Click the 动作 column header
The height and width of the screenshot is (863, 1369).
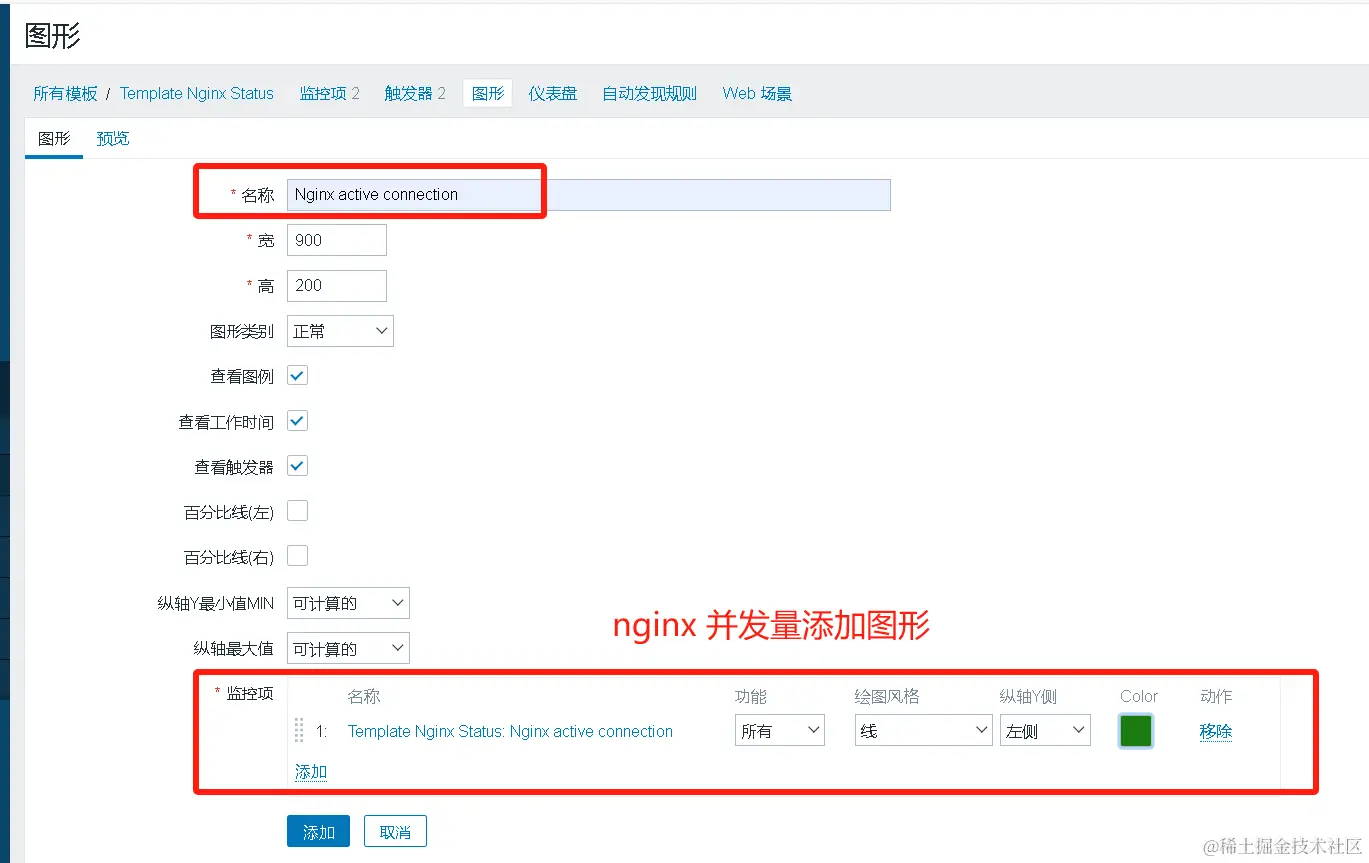tap(1216, 696)
